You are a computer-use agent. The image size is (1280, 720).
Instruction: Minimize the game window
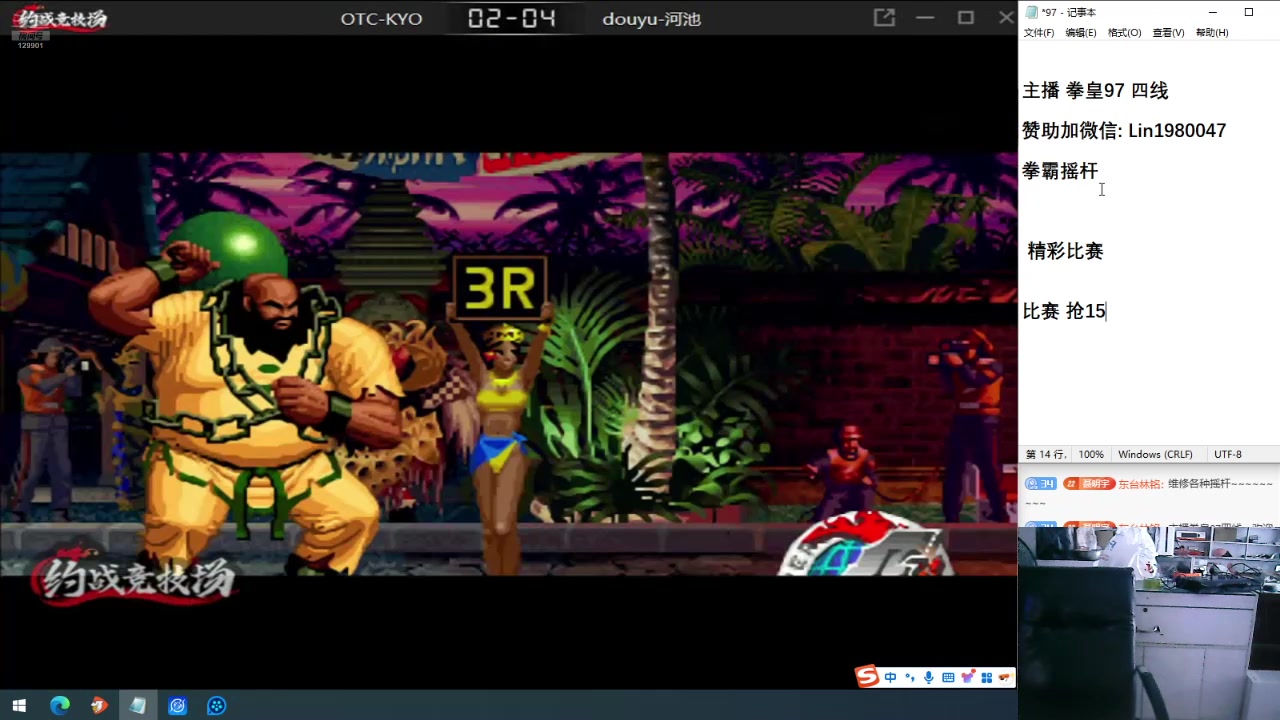(925, 18)
